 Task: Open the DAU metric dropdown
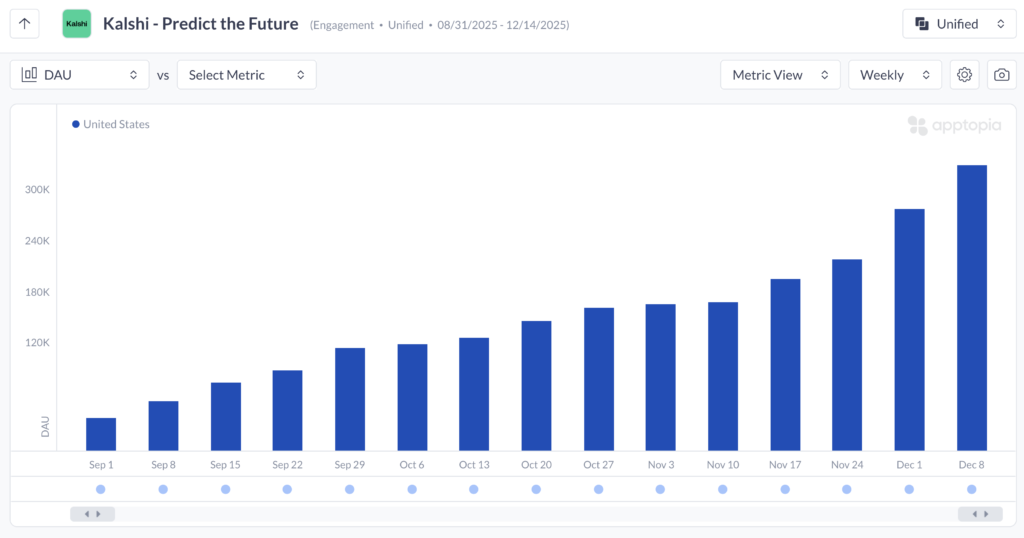(x=79, y=75)
